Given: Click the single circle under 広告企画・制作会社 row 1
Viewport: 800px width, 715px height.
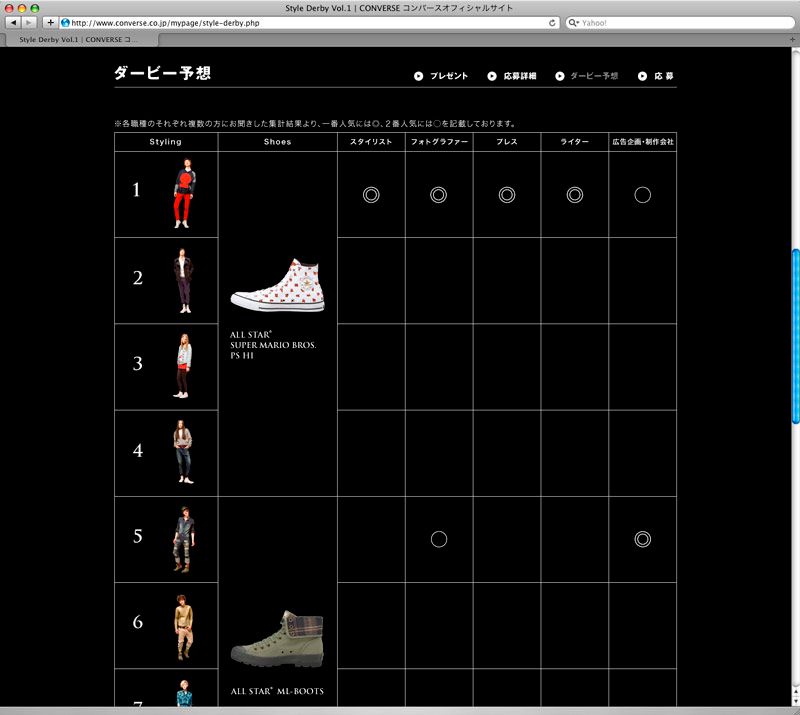Looking at the screenshot, I should [x=643, y=195].
